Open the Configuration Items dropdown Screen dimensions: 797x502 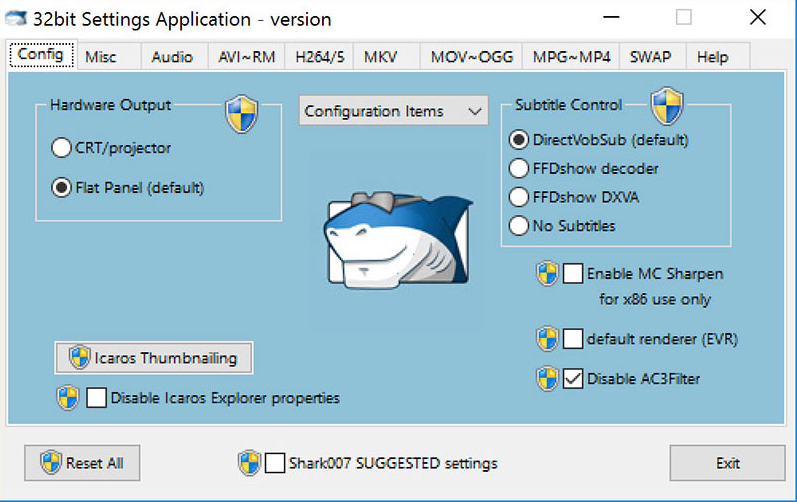click(x=393, y=111)
